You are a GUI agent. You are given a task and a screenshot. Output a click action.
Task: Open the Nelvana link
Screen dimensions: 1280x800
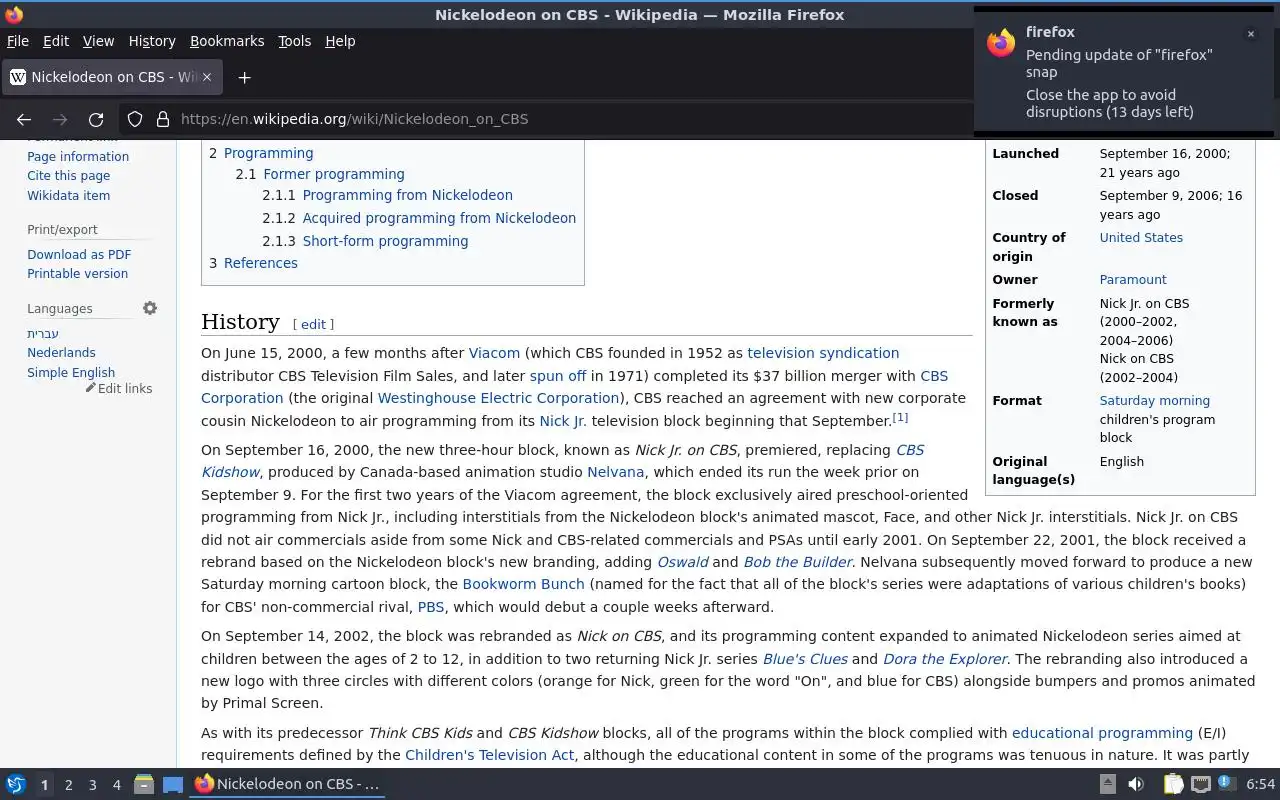click(x=615, y=472)
